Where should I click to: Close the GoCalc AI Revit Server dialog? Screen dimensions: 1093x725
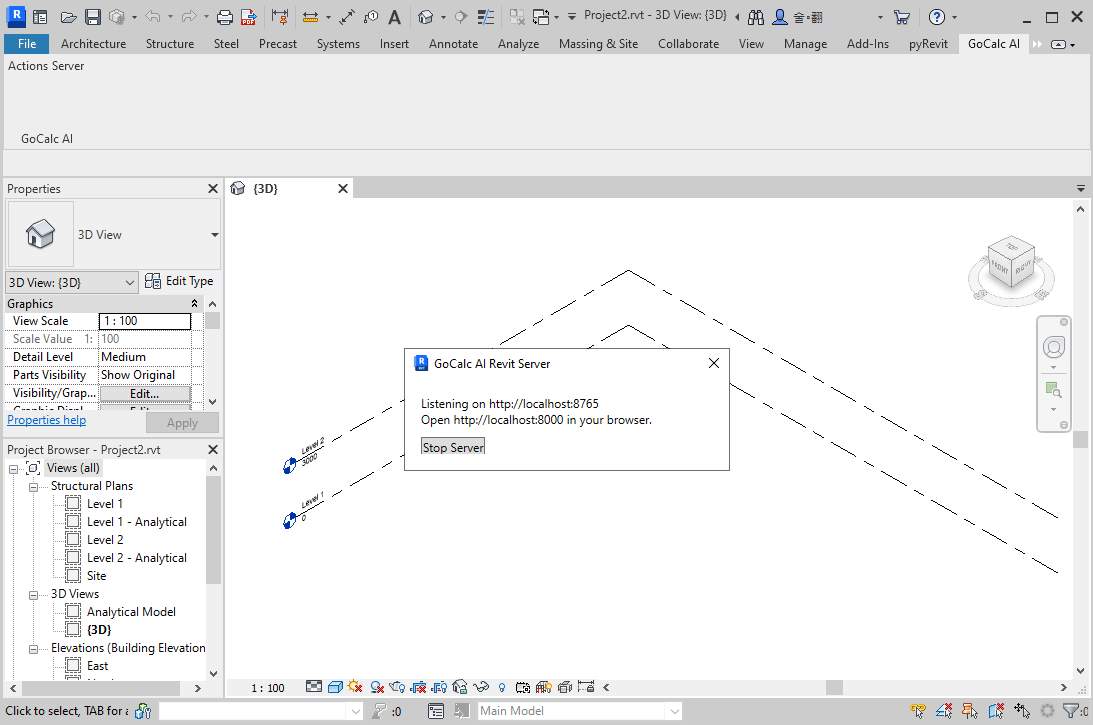click(x=714, y=363)
